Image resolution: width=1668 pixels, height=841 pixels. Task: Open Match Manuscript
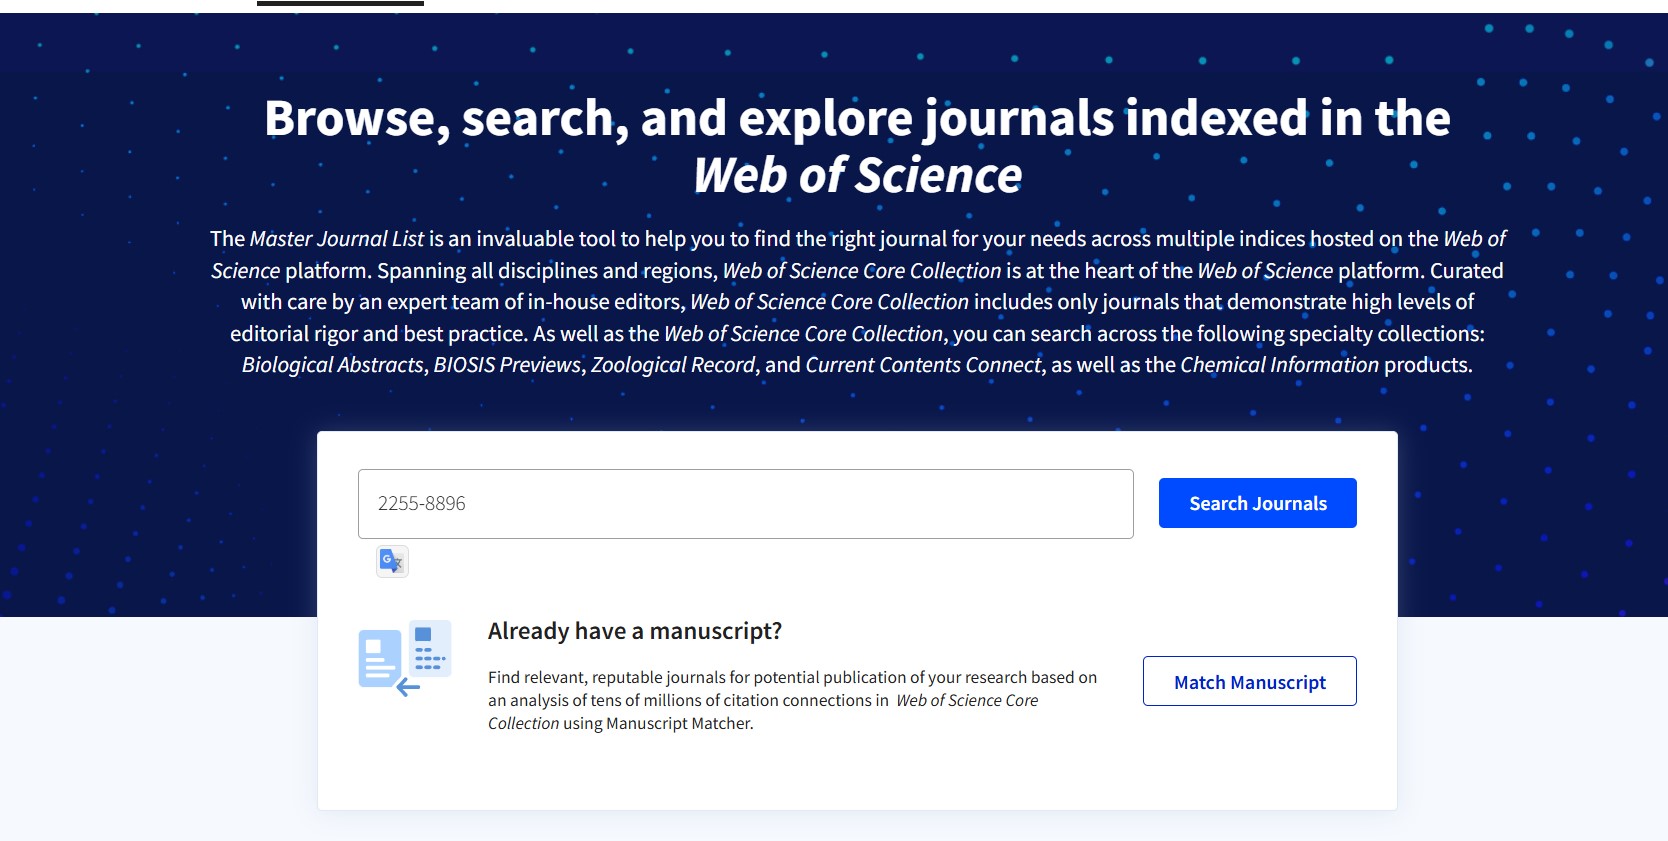coord(1249,682)
